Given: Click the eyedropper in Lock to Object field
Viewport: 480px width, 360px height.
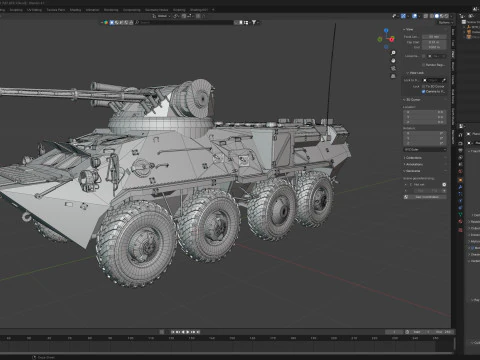Looking at the screenshot, I should point(444,80).
